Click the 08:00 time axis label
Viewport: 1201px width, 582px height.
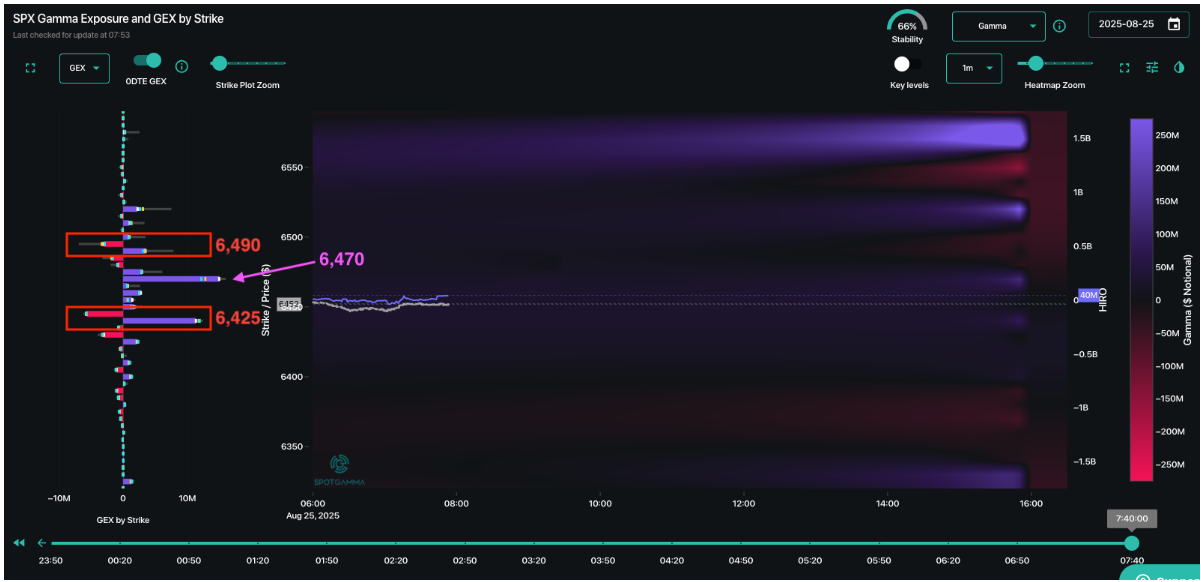(x=456, y=504)
